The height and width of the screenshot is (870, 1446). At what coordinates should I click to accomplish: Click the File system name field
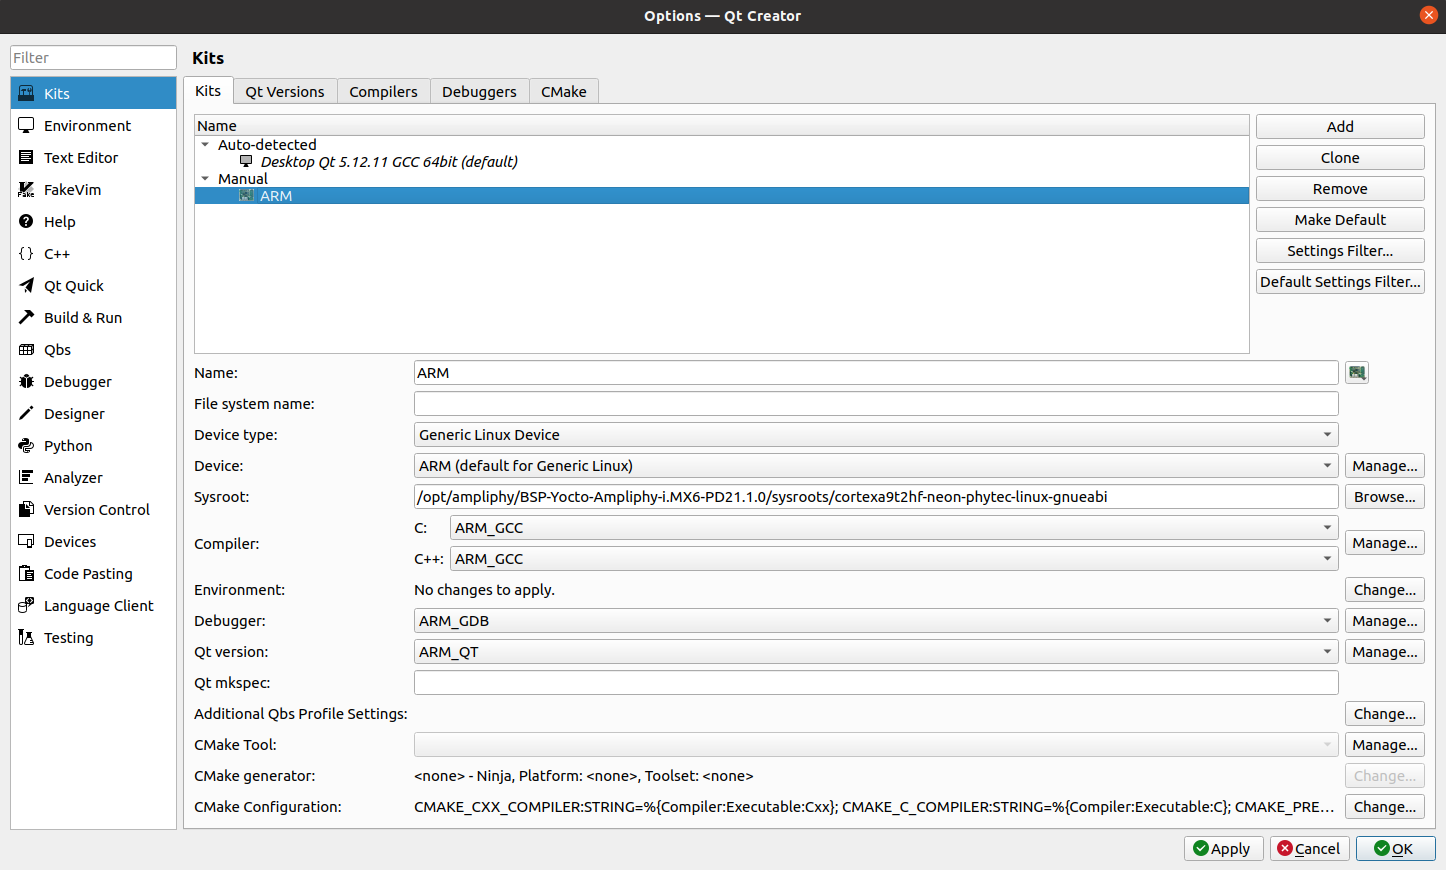[x=876, y=404]
